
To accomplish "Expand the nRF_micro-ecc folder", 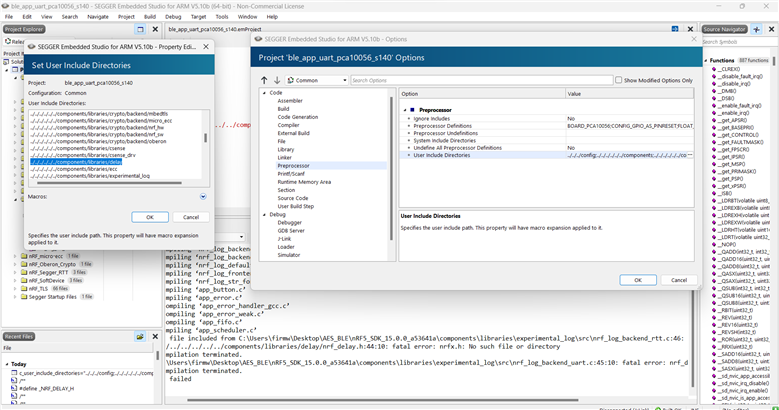I will click(x=15, y=256).
